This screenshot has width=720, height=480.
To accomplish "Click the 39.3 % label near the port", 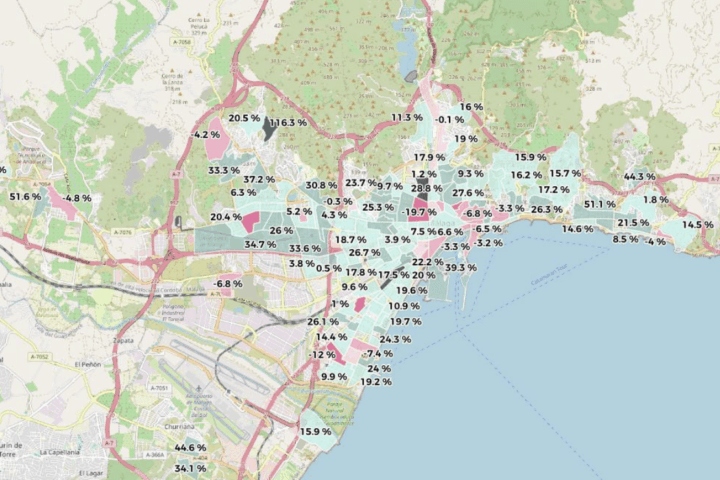I will 460,268.
